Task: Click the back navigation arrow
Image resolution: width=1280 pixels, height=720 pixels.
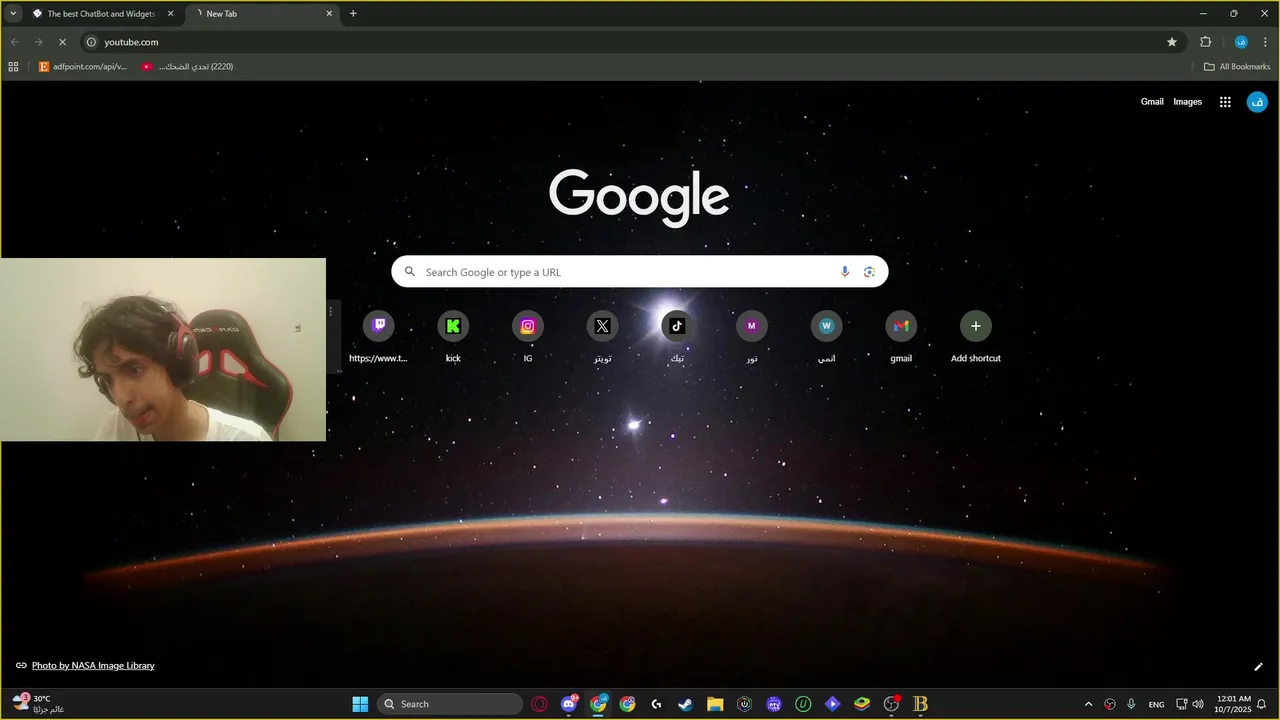Action: 14,42
